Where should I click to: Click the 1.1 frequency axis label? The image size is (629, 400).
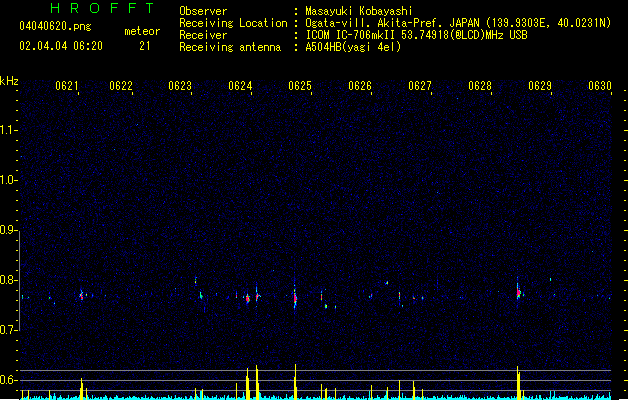click(8, 130)
